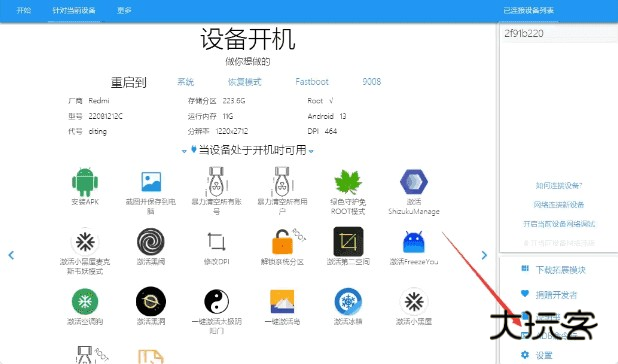Activate 小黑屋 snowflake icon in third row

(x=414, y=301)
